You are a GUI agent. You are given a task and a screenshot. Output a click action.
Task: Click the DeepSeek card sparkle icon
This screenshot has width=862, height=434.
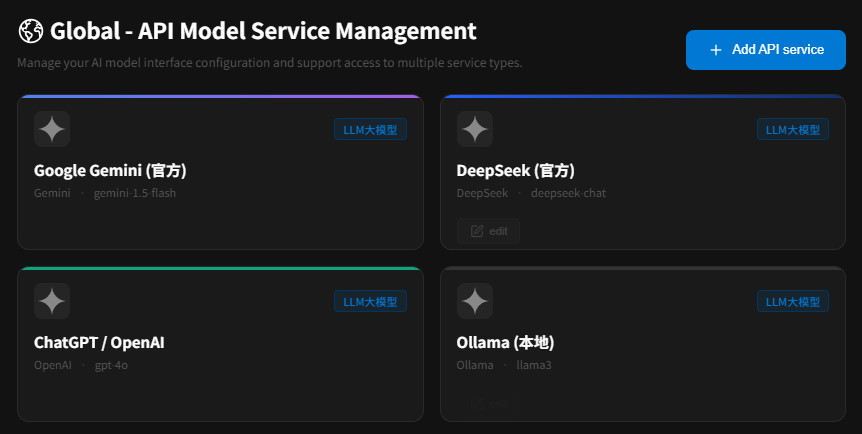pos(475,129)
